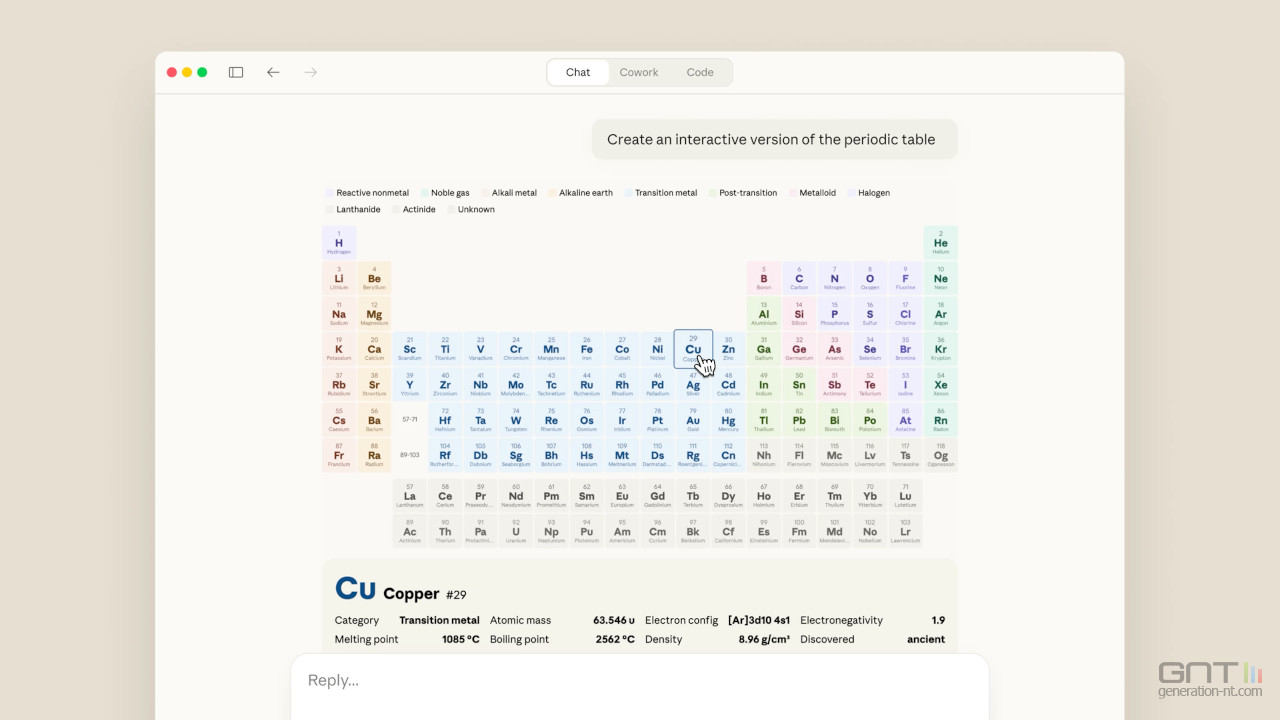Click the red close window button

point(172,72)
